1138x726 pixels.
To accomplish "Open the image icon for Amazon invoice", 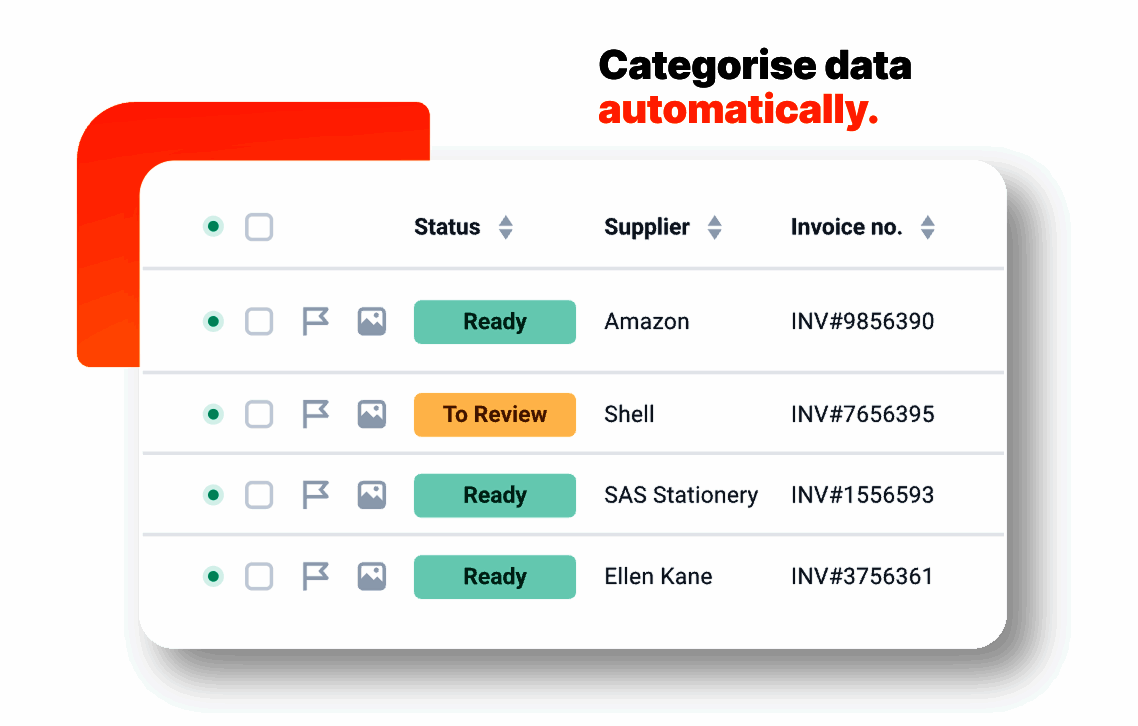I will point(372,321).
